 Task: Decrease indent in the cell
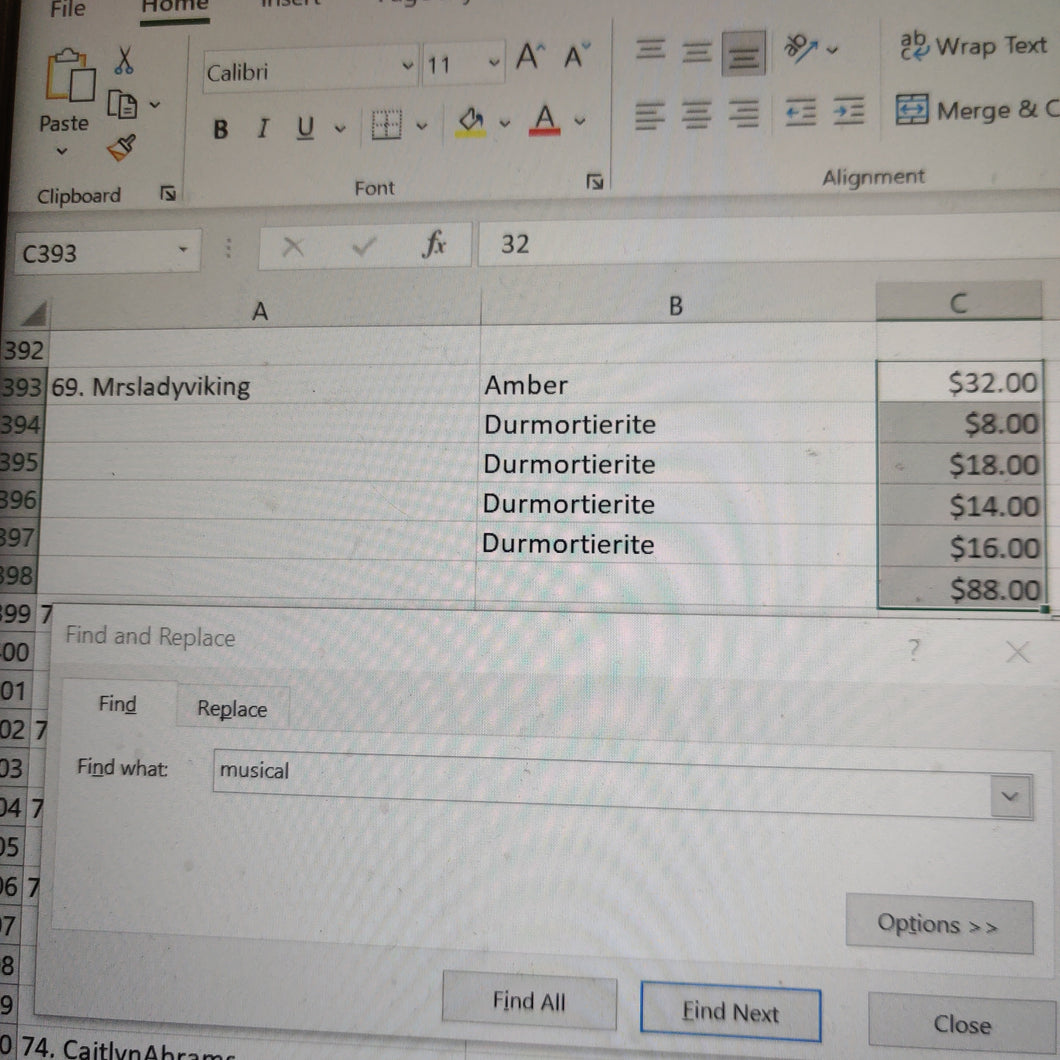coord(801,112)
